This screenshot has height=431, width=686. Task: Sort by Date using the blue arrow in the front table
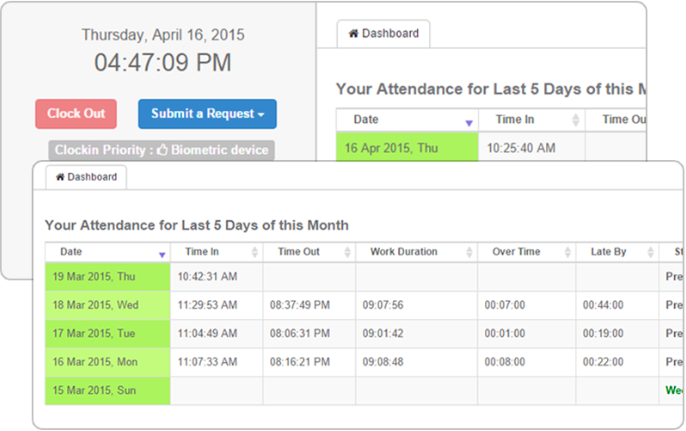click(x=162, y=255)
